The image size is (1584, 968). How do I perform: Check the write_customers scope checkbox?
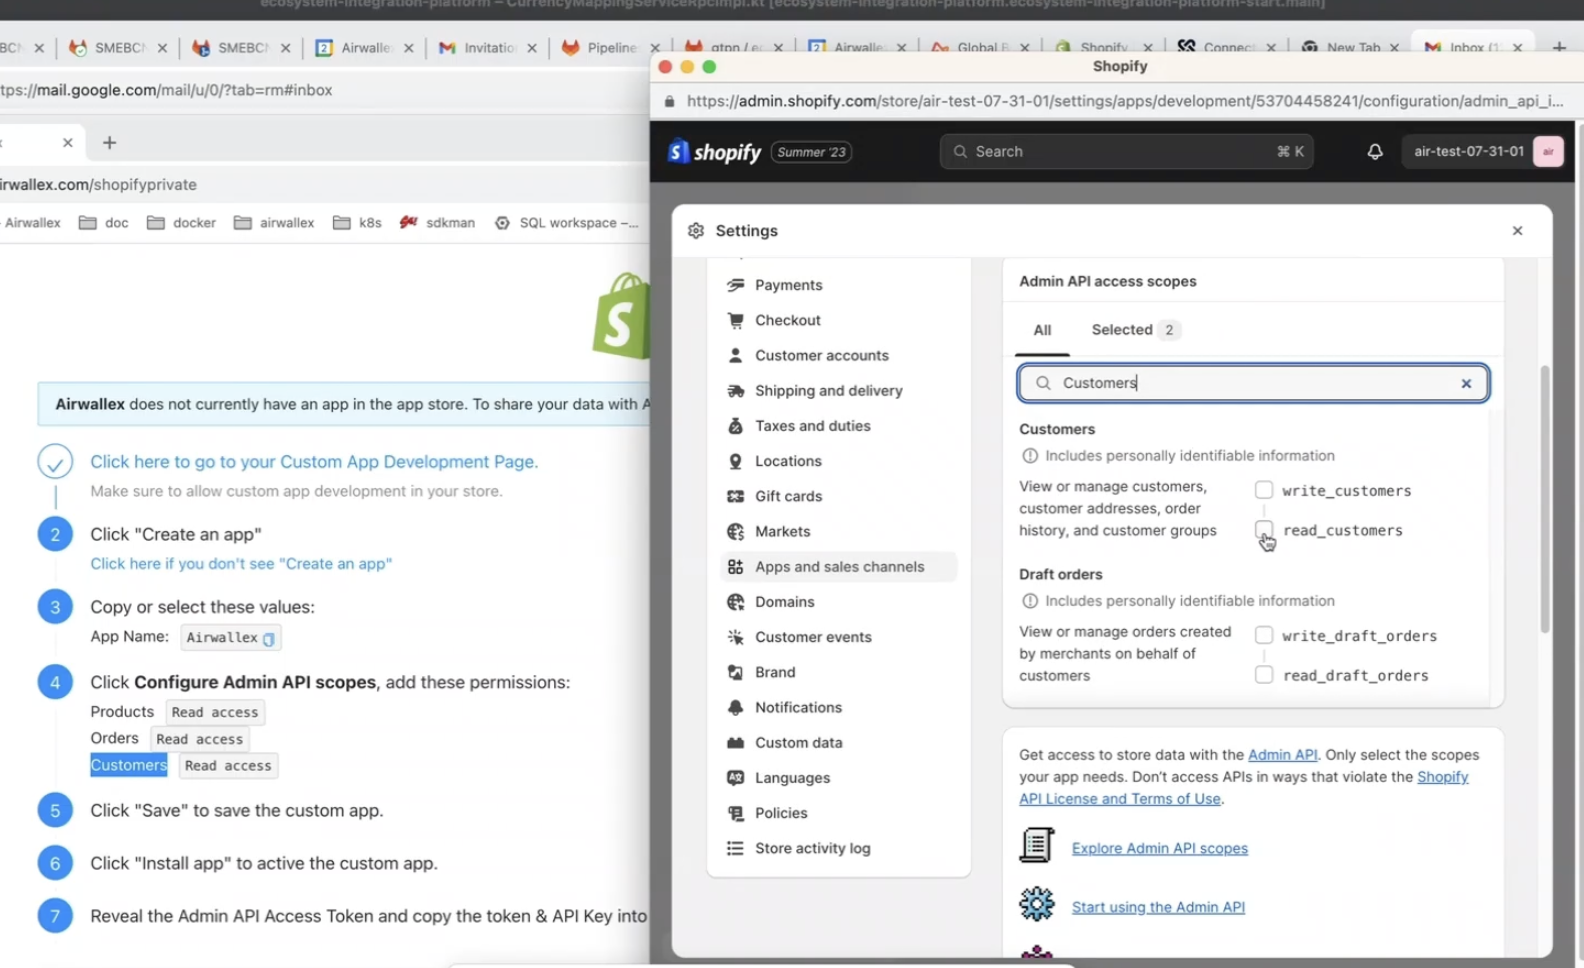point(1264,490)
